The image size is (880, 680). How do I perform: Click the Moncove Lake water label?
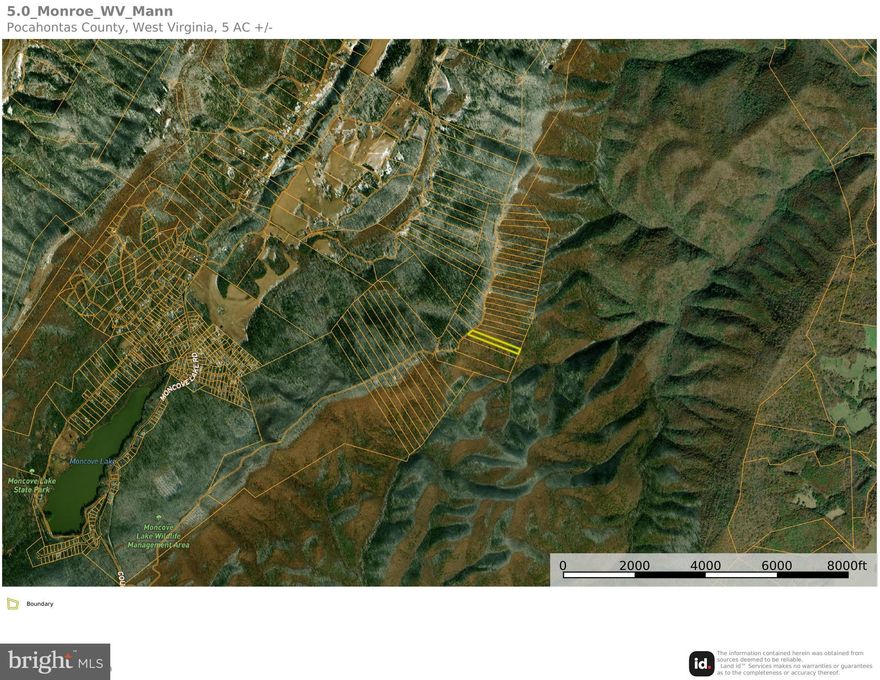(x=96, y=461)
